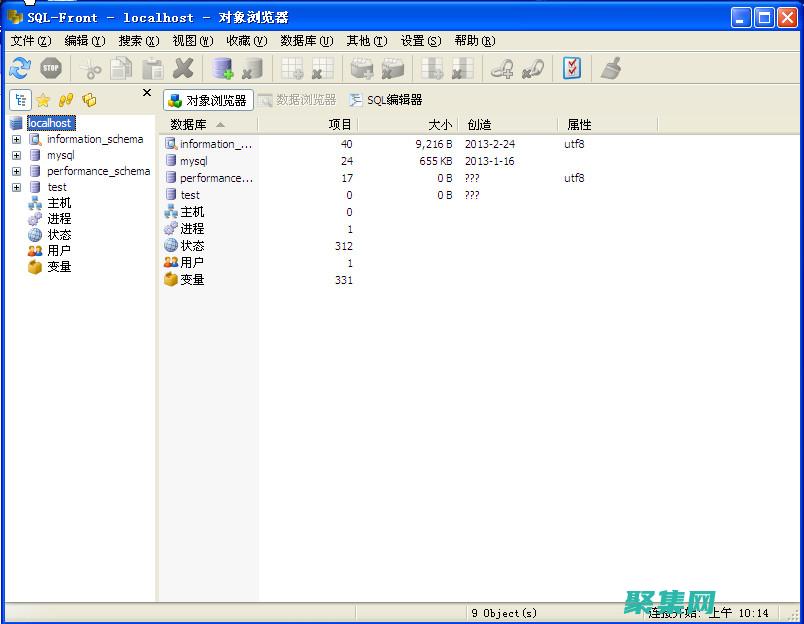Select the Cut (scissors) toolbar icon
Viewport: 804px width, 624px height.
tap(88, 68)
